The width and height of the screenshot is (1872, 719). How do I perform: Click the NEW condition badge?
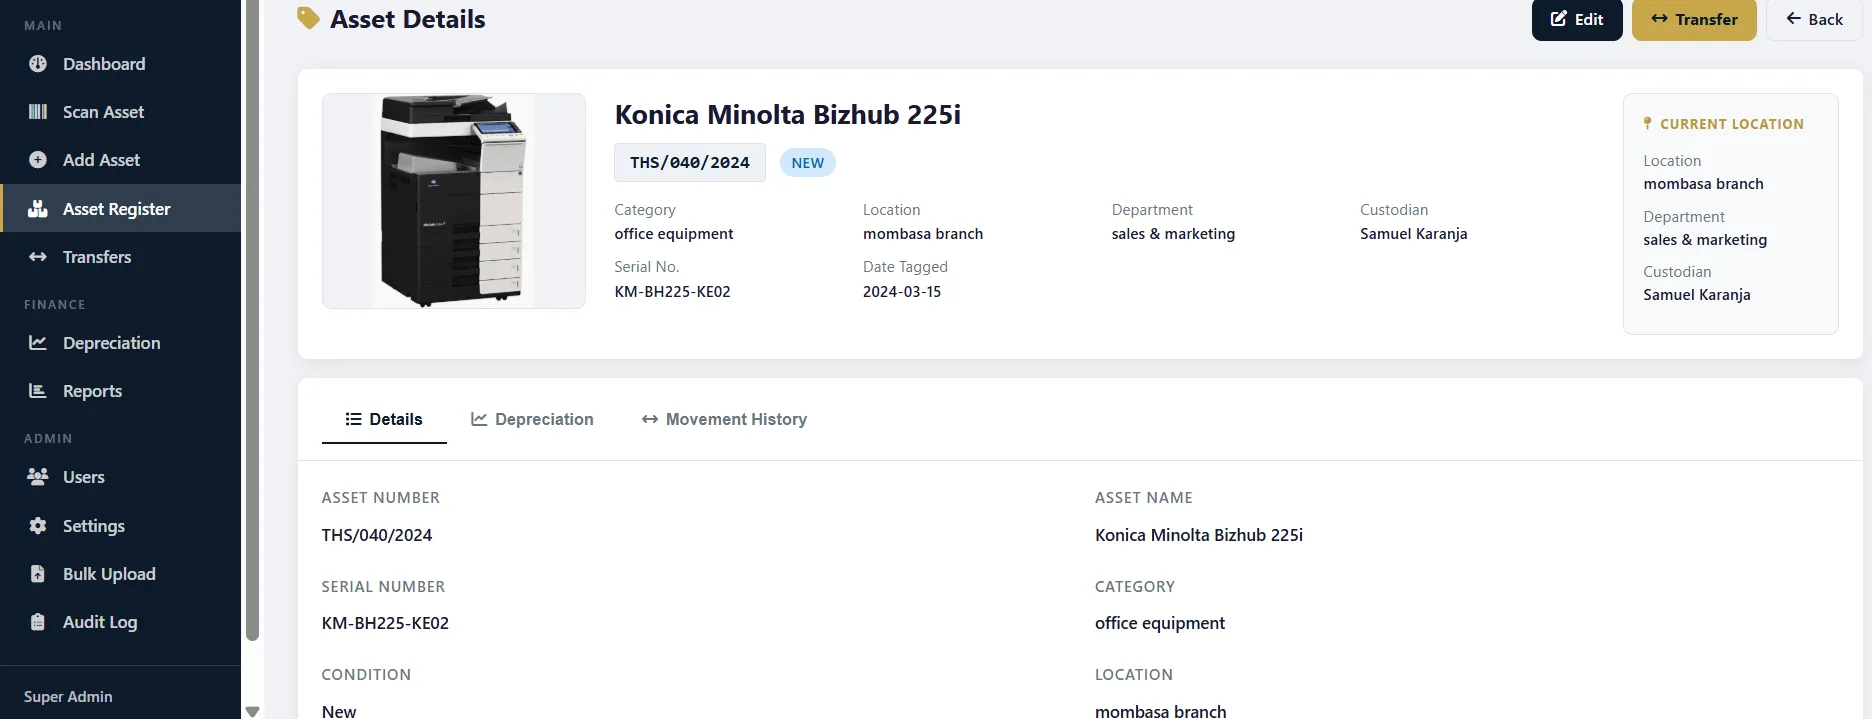pos(808,163)
